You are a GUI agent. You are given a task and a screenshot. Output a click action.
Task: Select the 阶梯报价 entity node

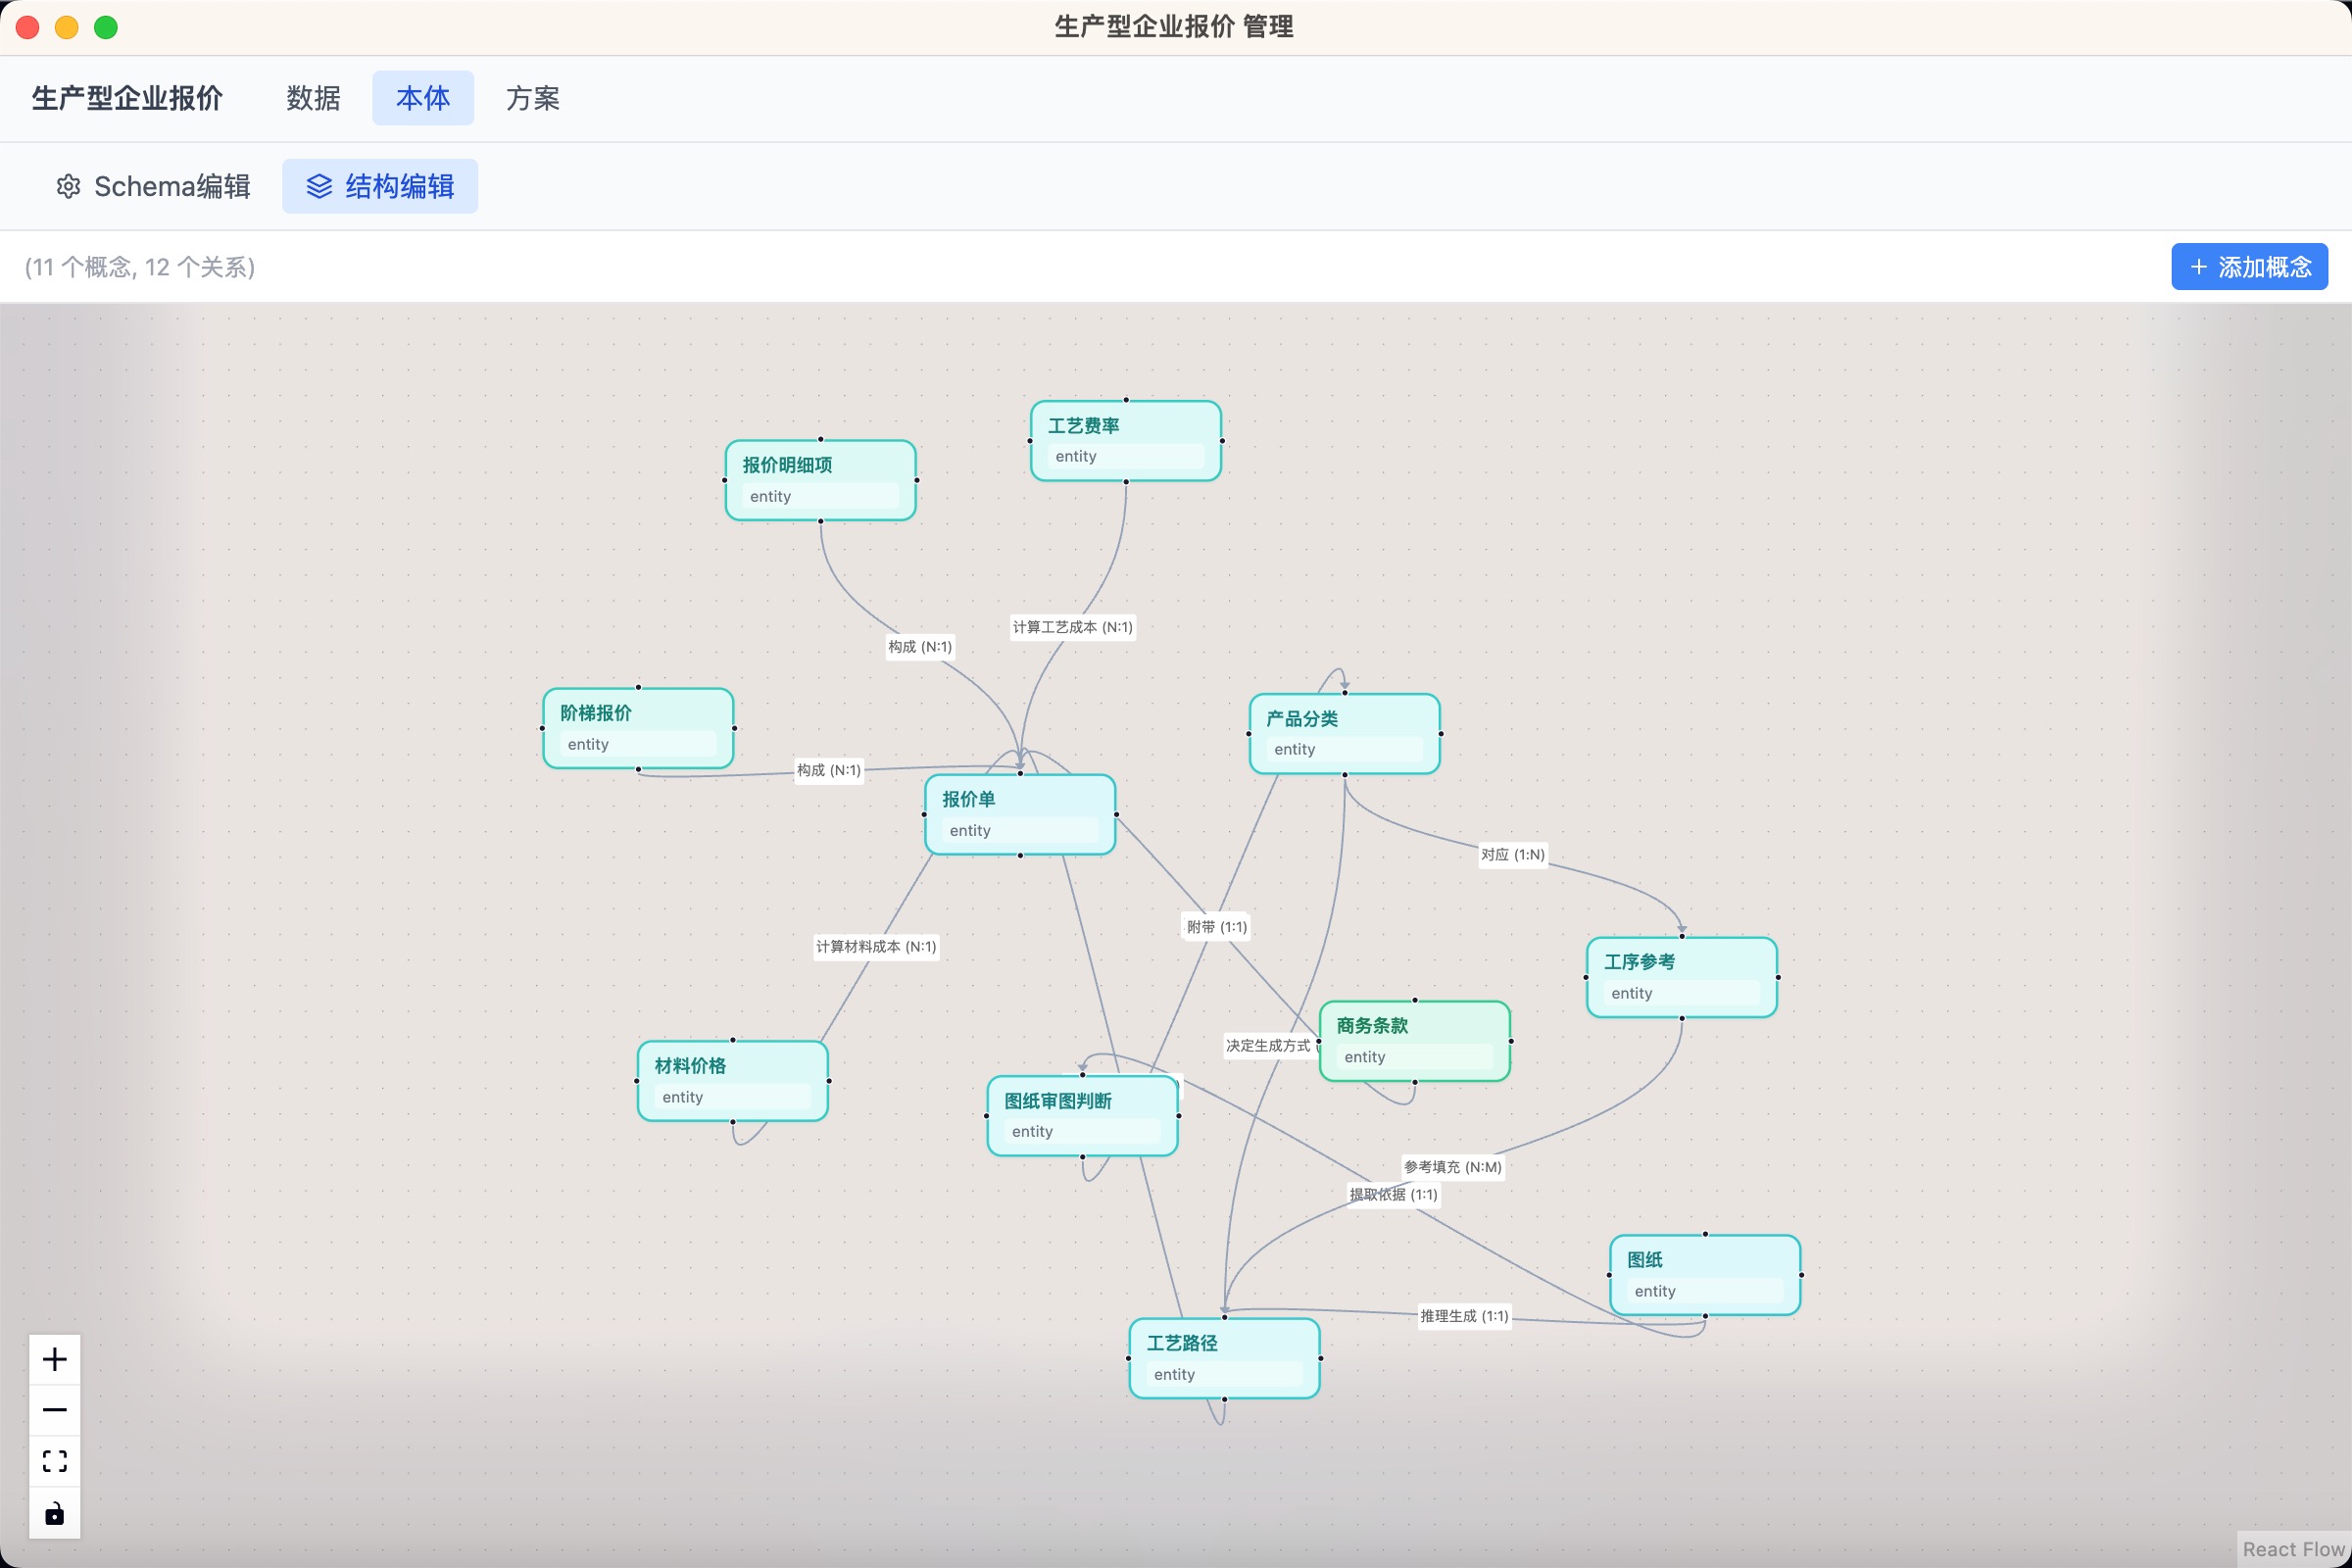click(x=638, y=728)
